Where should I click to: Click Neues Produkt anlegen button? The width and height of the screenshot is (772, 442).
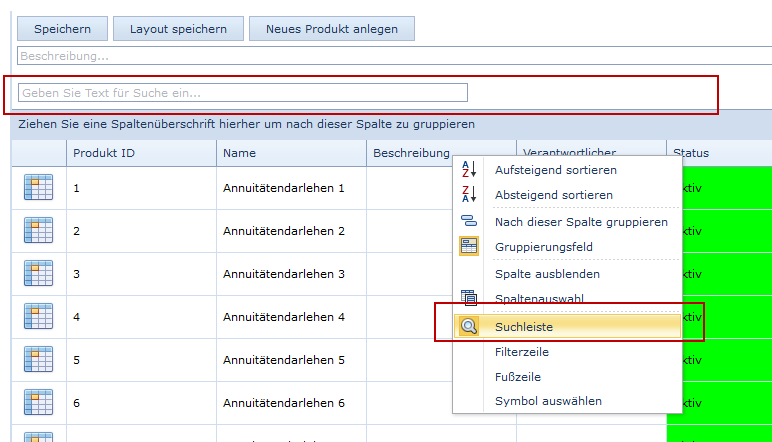(x=331, y=29)
